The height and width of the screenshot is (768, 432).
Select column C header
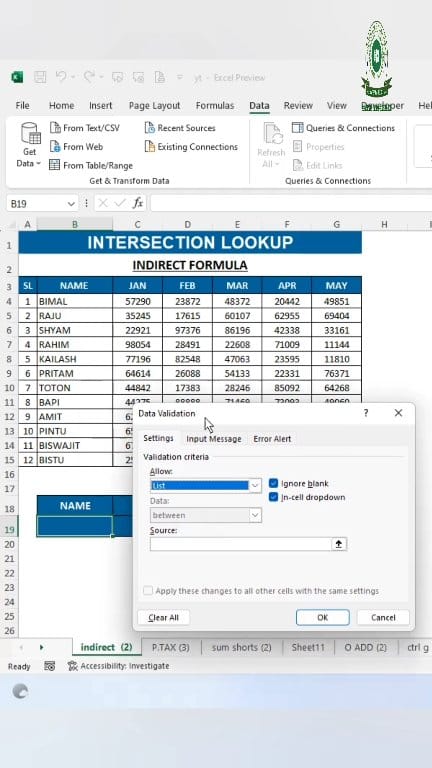coord(137,224)
